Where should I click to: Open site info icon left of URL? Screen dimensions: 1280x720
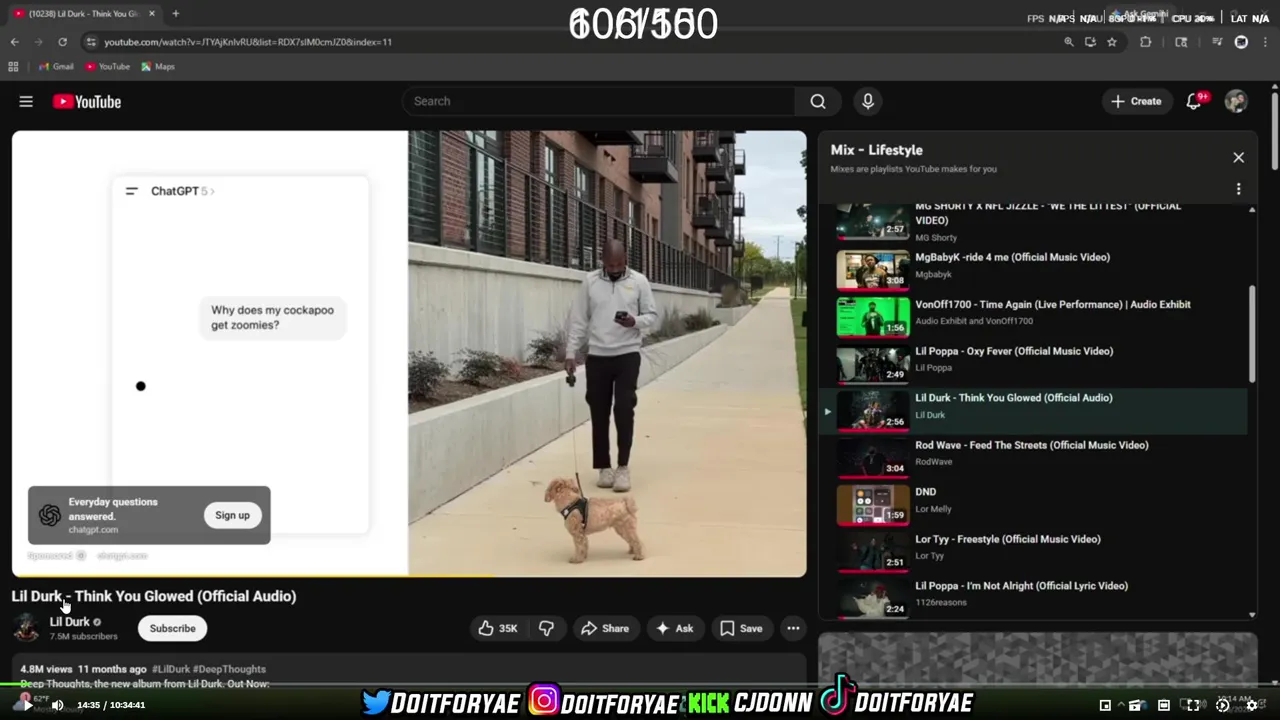(x=91, y=42)
